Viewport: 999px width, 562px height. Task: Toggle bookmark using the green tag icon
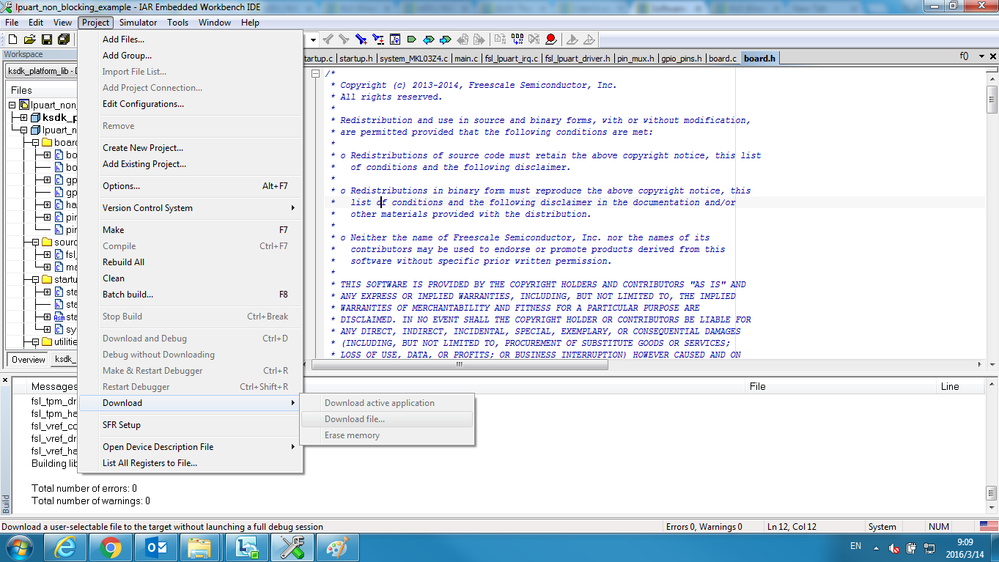click(412, 40)
